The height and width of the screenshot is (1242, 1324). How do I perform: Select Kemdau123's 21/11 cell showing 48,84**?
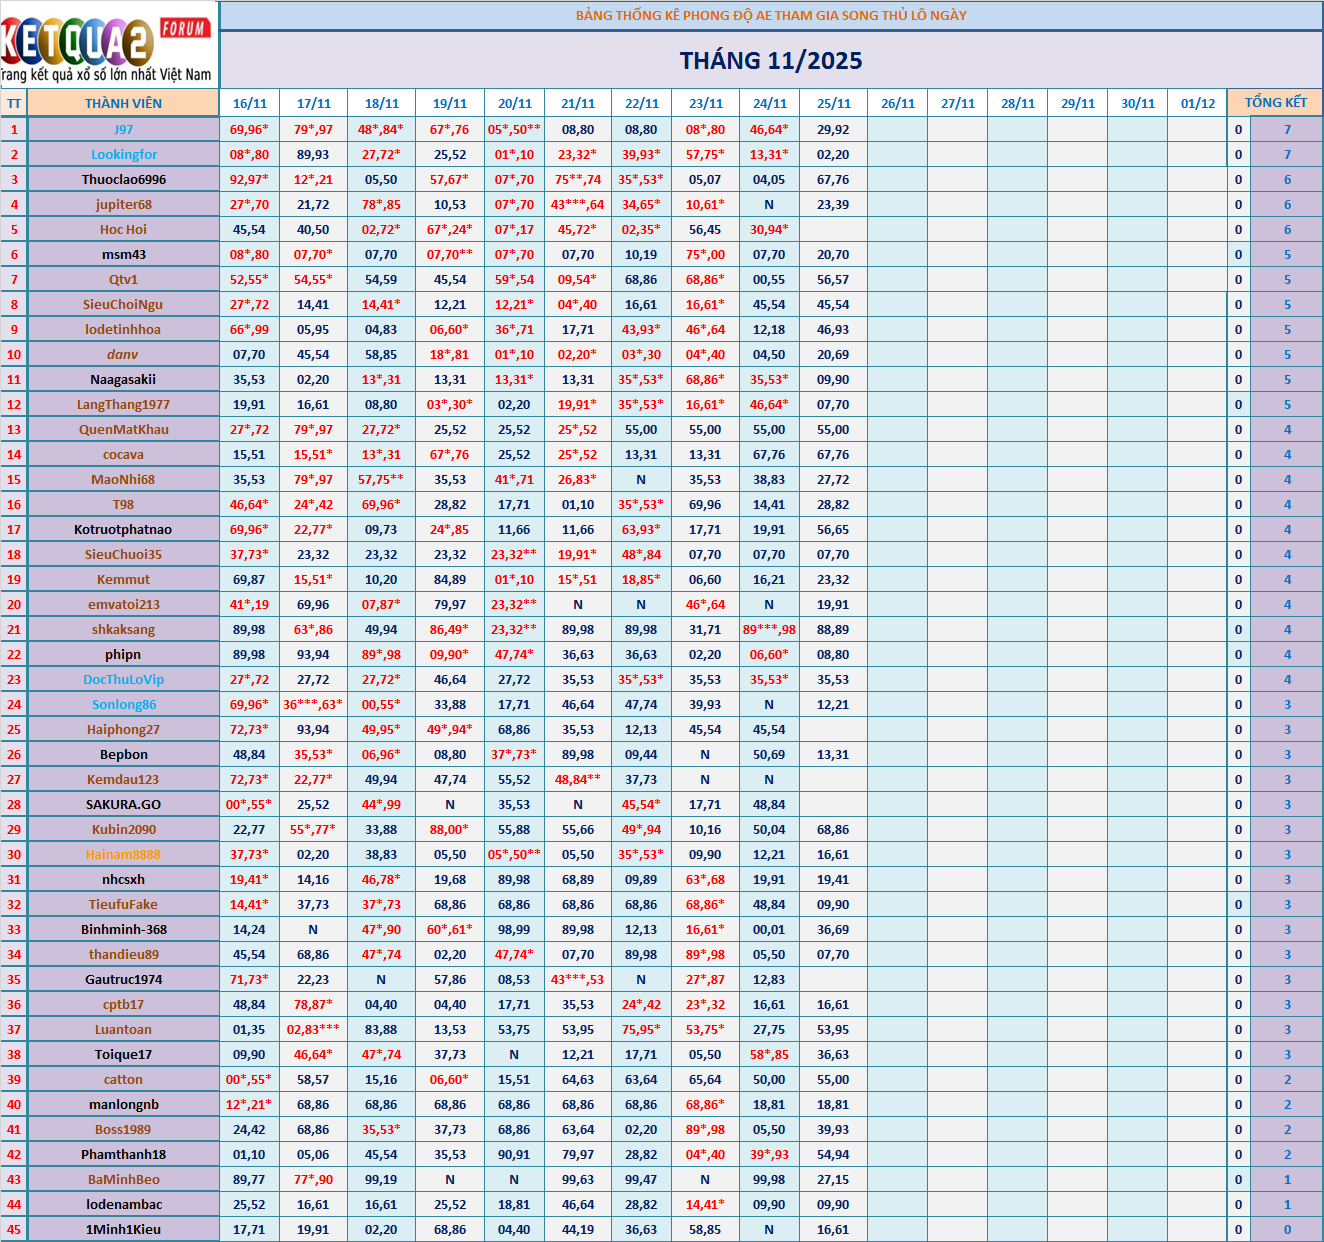click(578, 779)
